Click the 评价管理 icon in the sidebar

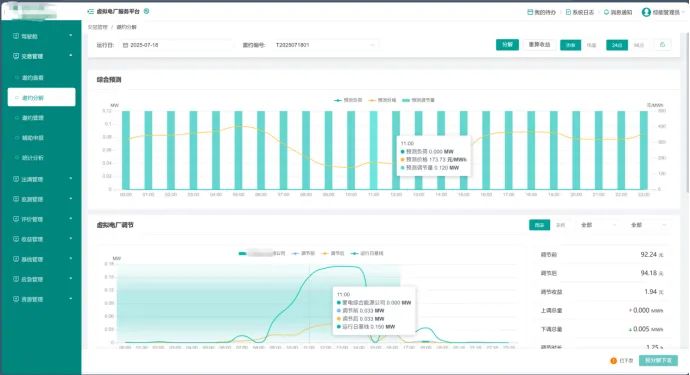(x=16, y=219)
